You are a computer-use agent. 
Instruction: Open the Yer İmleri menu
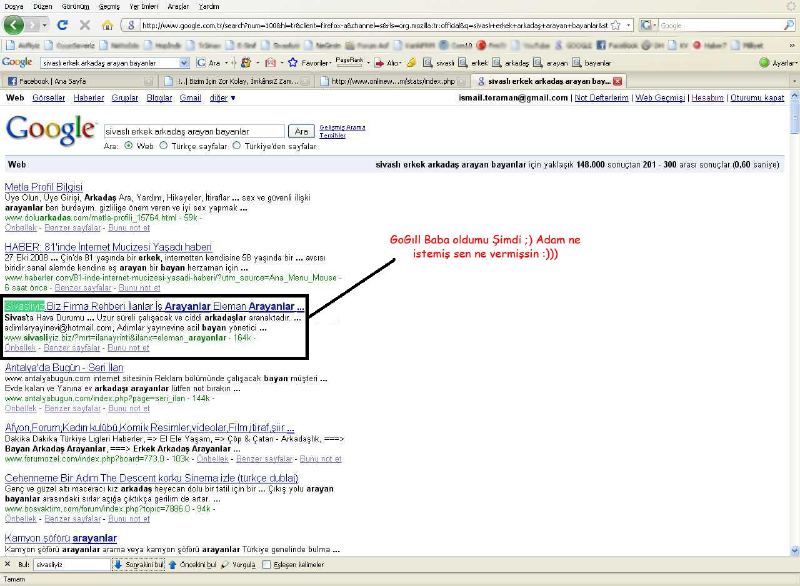pyautogui.click(x=143, y=7)
